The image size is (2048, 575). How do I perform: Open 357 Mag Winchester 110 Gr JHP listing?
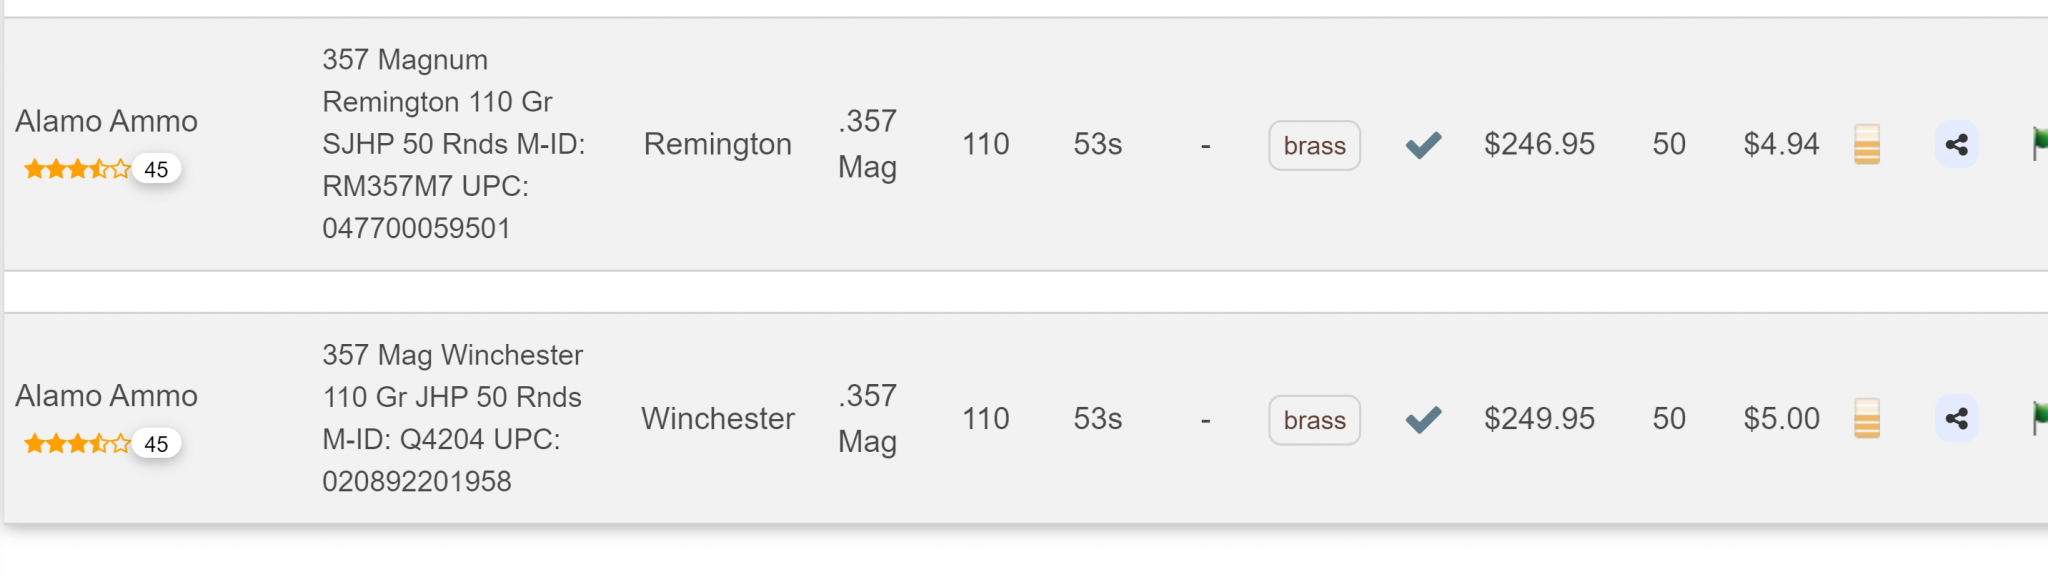[x=452, y=418]
